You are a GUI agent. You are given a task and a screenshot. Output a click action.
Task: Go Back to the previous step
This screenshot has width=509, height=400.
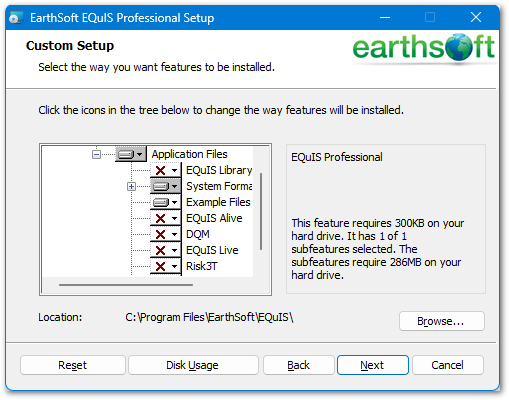[299, 365]
